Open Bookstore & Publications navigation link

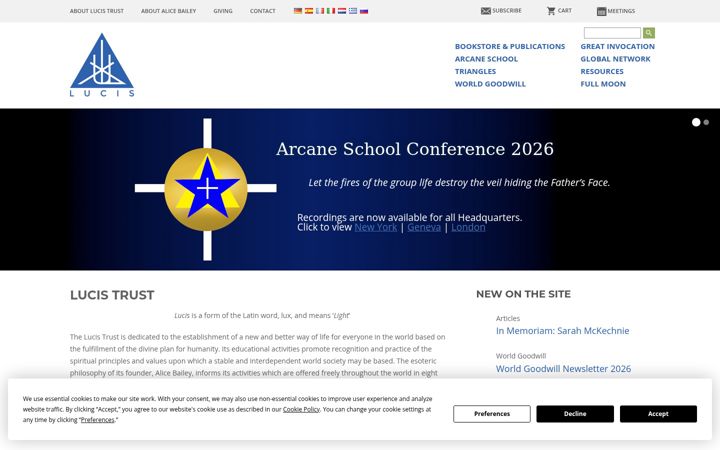[510, 46]
